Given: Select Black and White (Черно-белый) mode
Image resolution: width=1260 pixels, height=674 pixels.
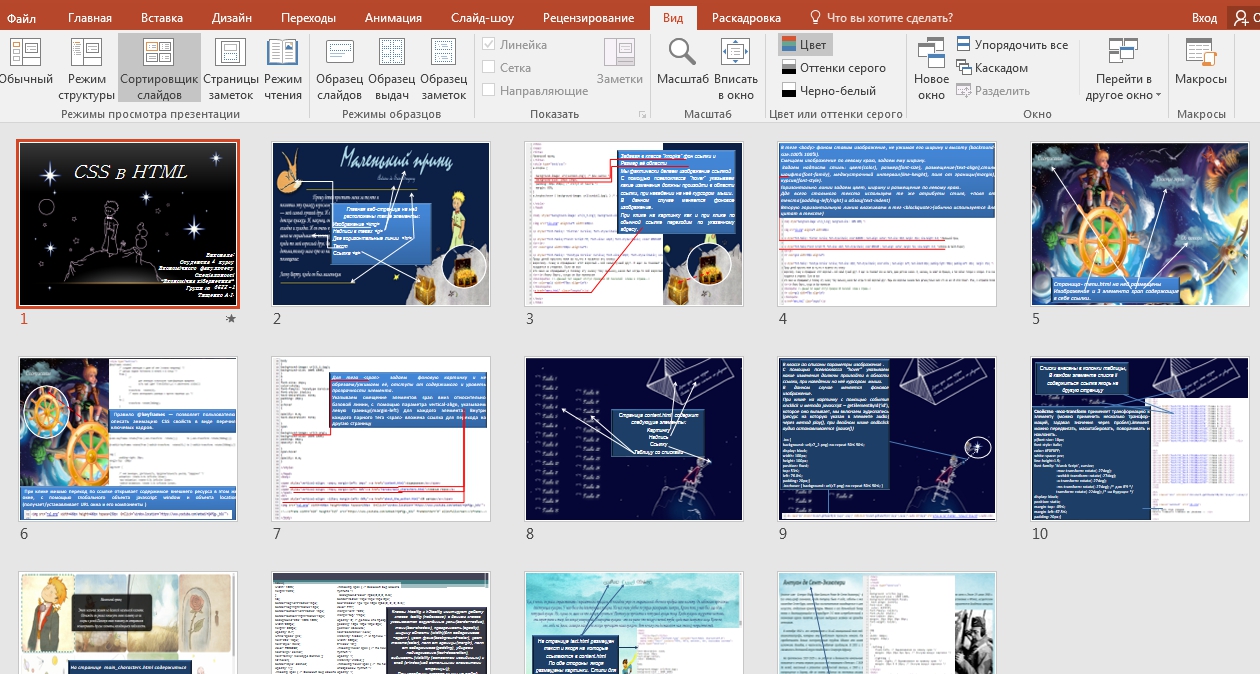Looking at the screenshot, I should point(828,90).
